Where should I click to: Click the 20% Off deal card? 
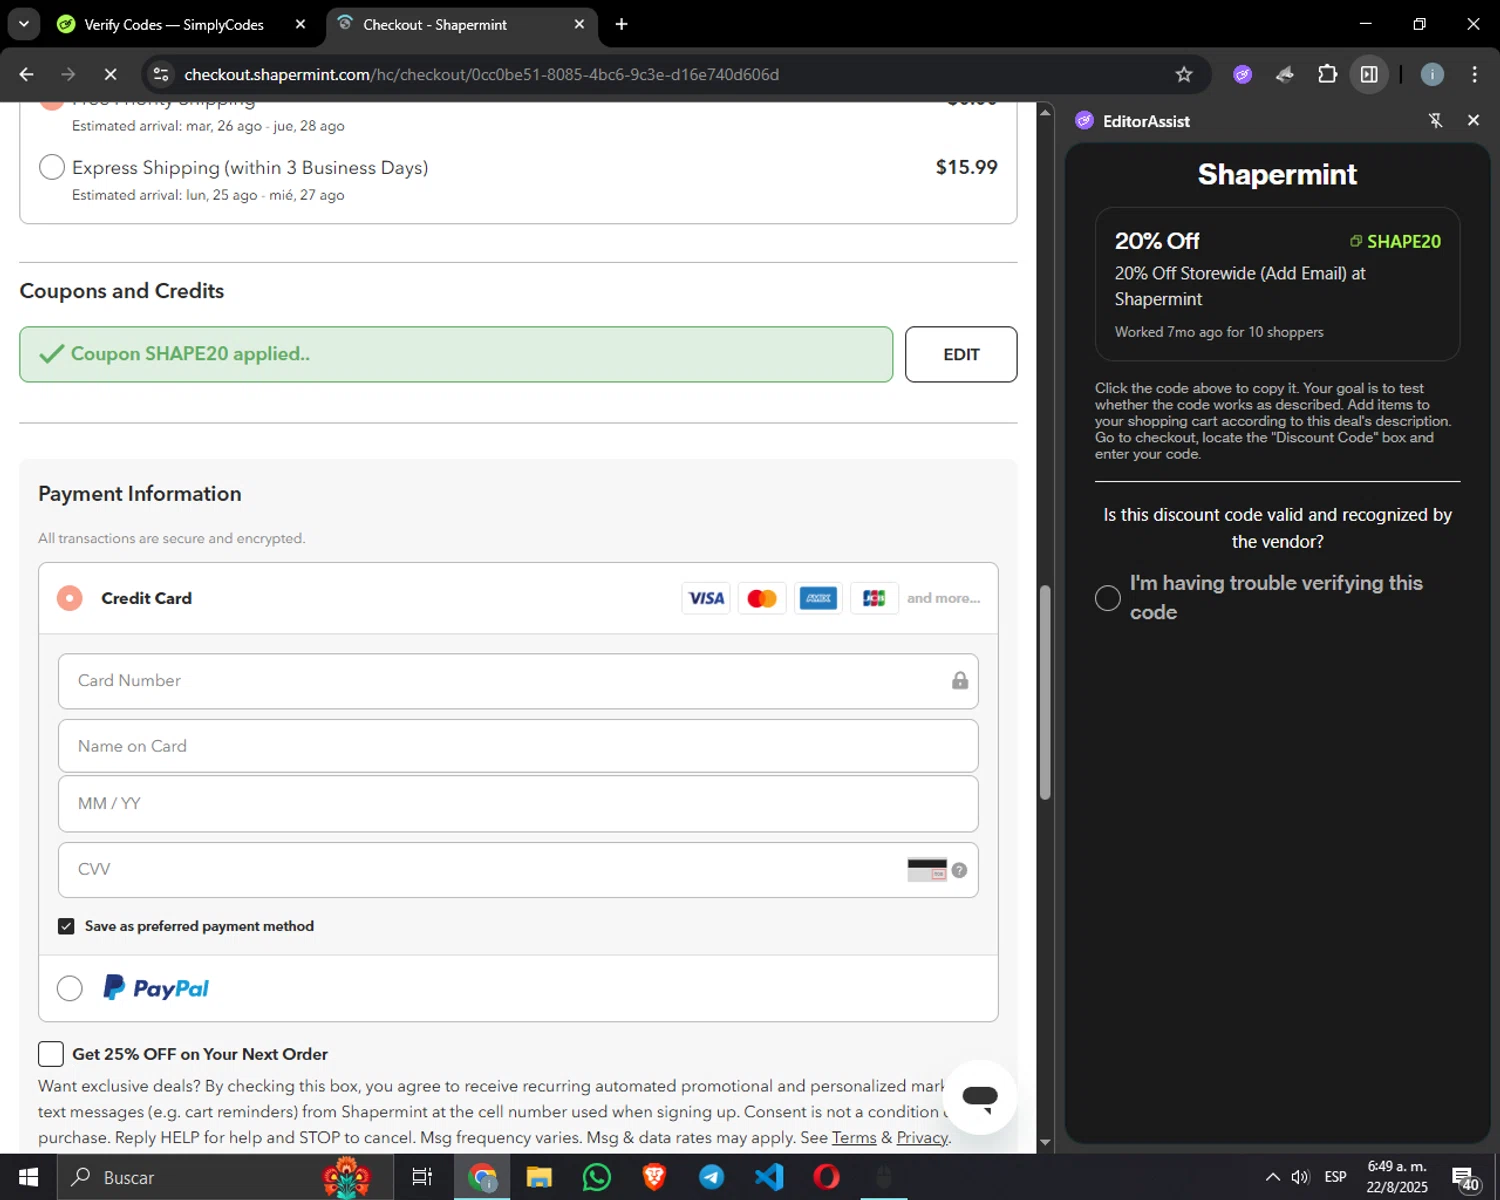pos(1277,284)
